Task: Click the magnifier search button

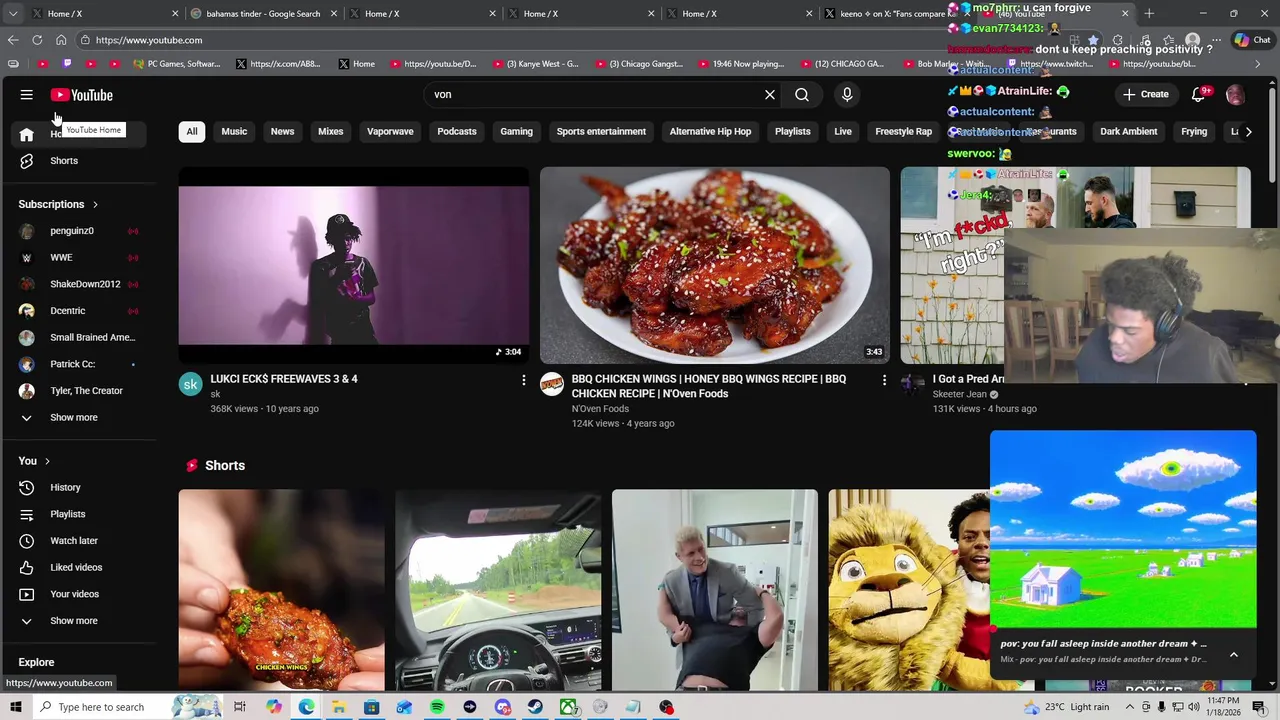Action: point(802,94)
